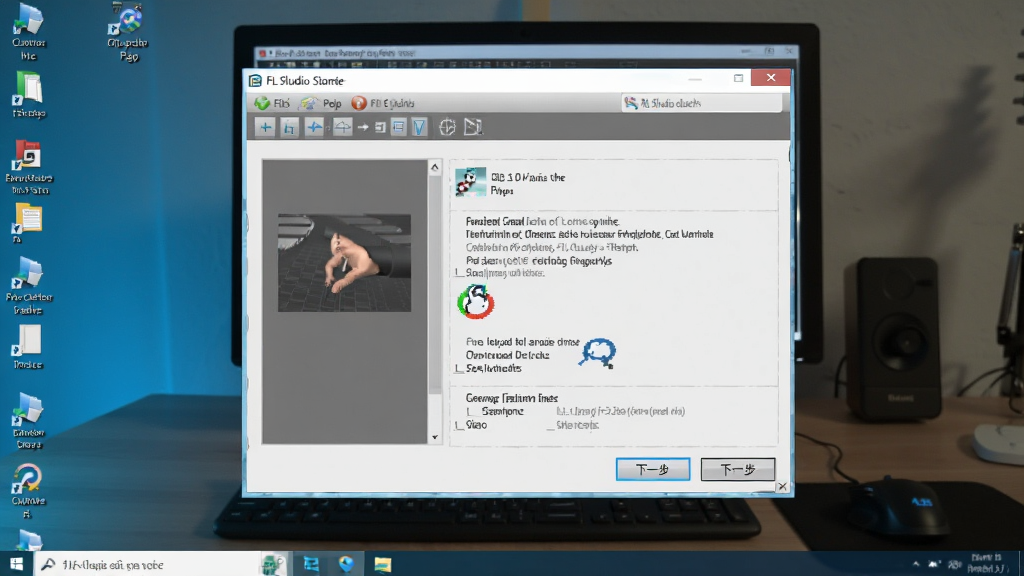Select the four-way move arrows tool
Viewport: 1024px width, 576px height.
(x=314, y=127)
